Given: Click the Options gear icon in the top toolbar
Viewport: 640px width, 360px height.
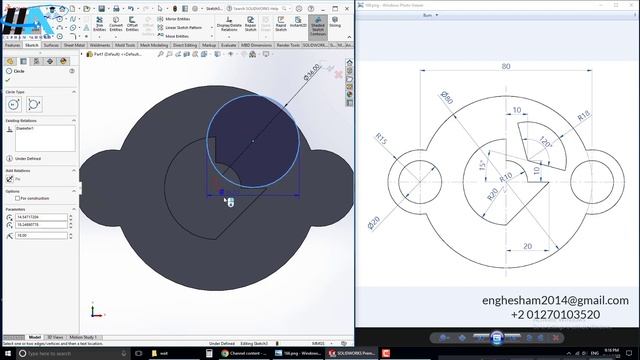Looking at the screenshot, I should (195, 9).
